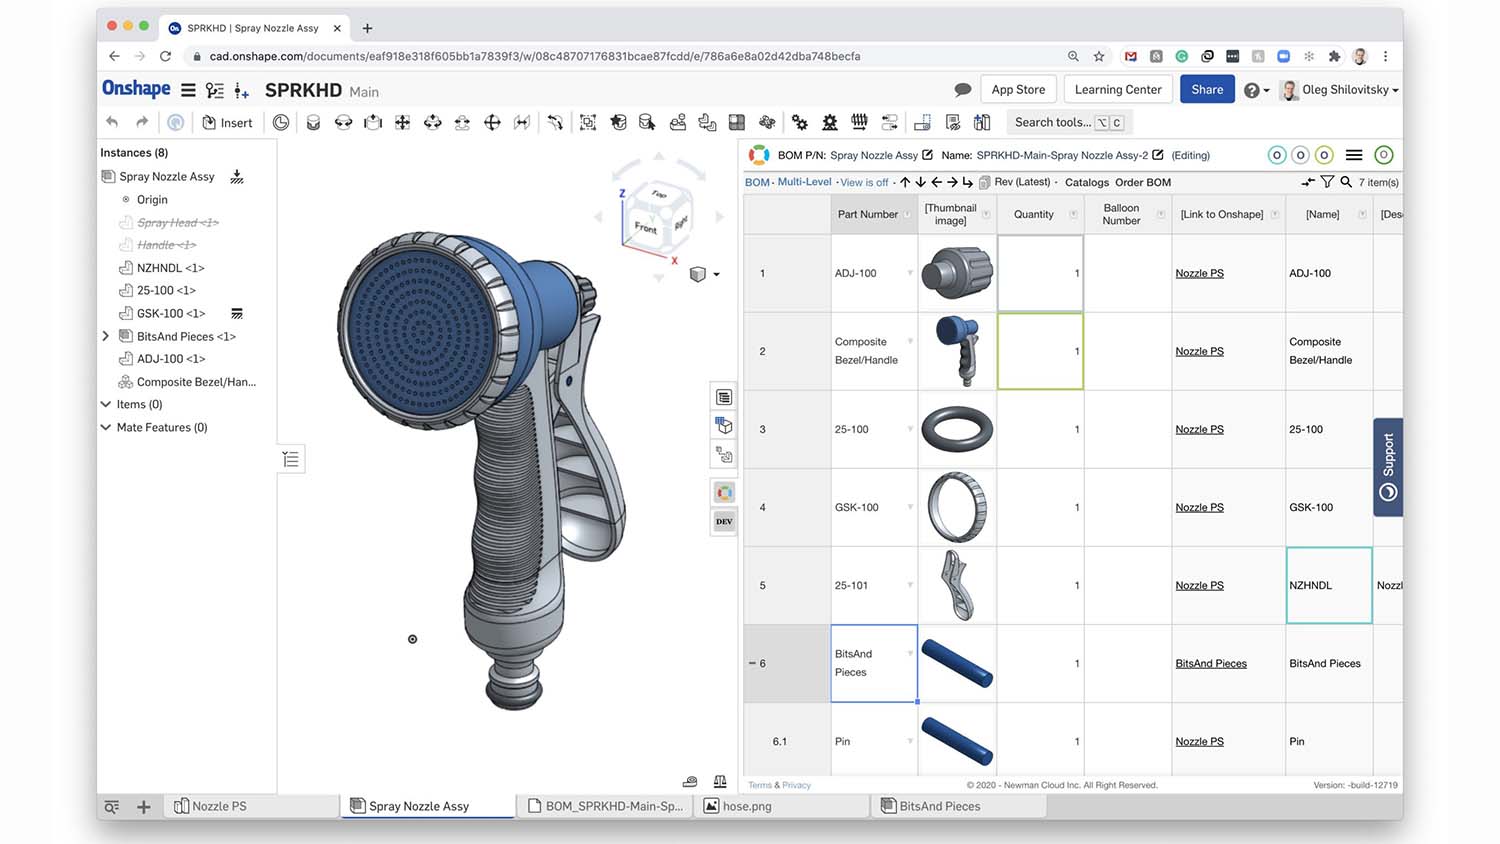Expand the BitsAnd Pieces subassembly tree node

point(106,336)
